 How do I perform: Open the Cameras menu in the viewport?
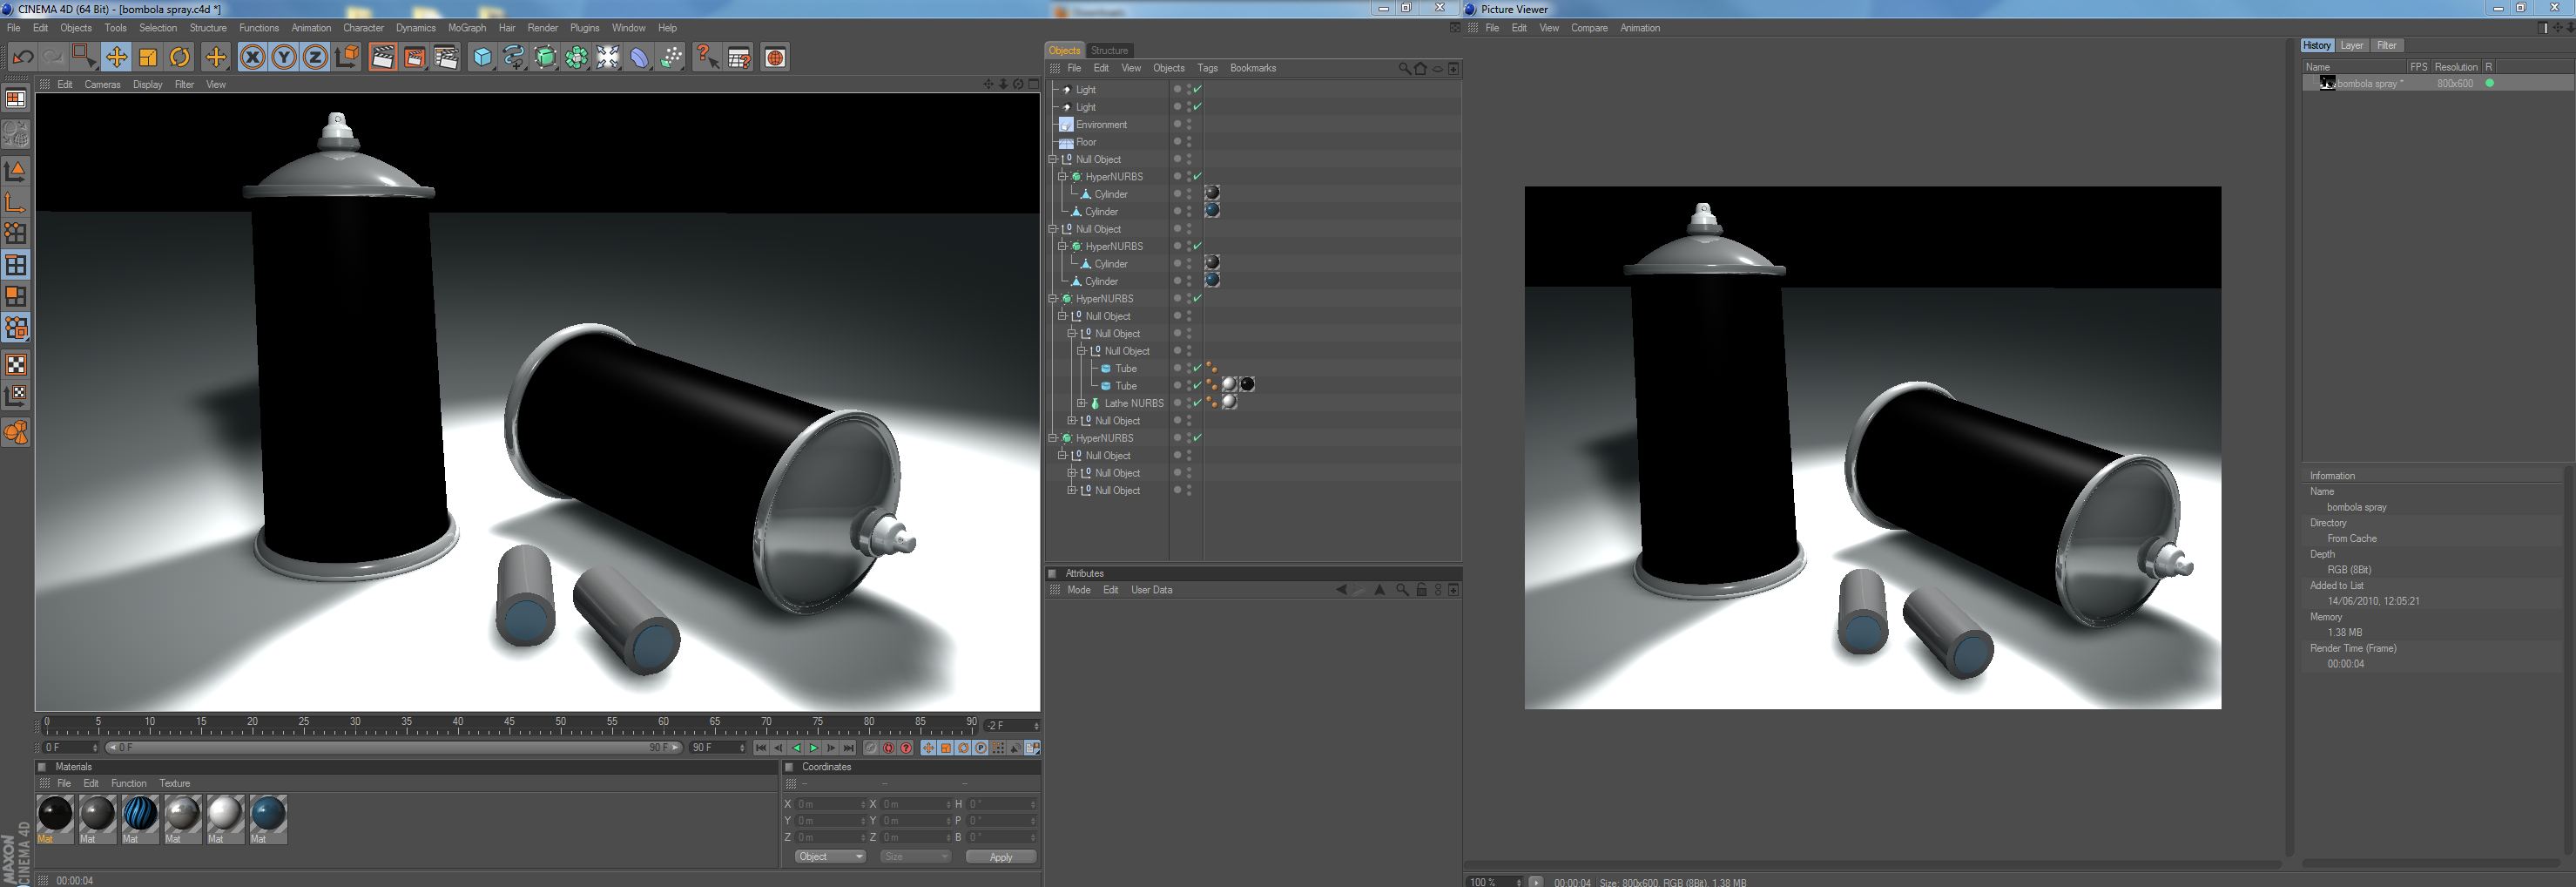[102, 85]
